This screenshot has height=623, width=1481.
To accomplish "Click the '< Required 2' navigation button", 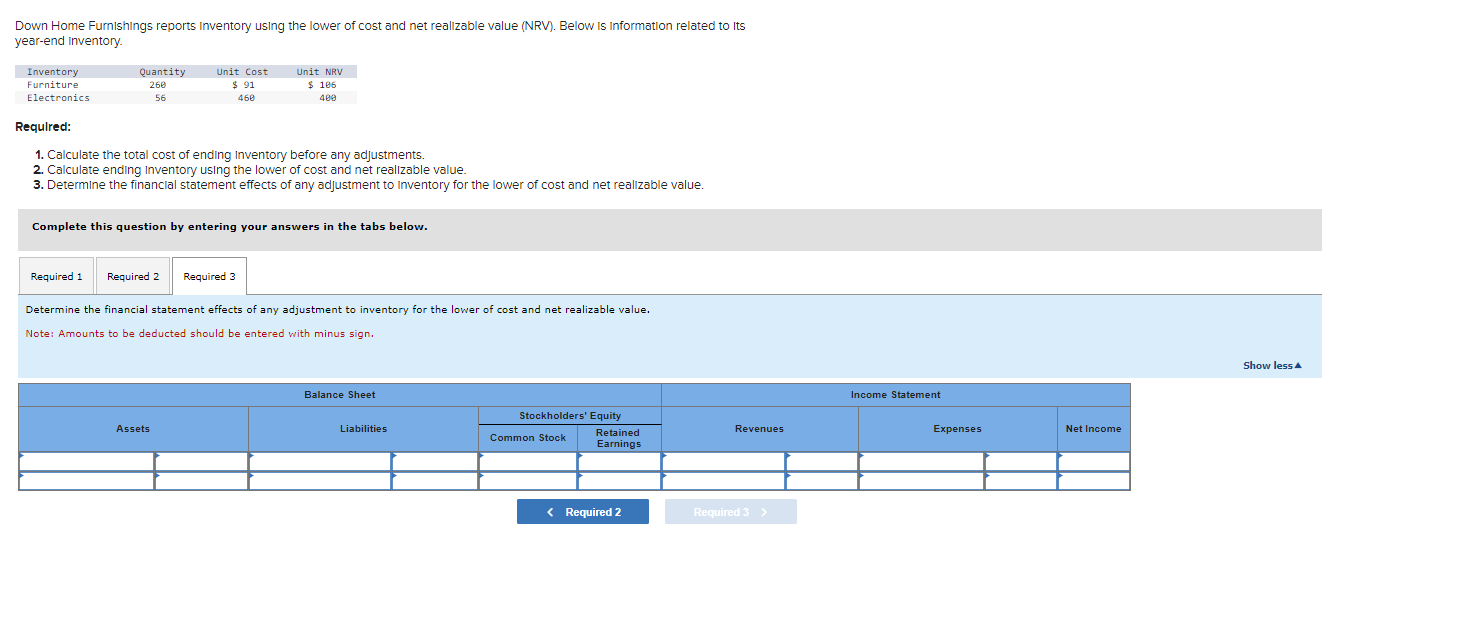I will coord(583,511).
